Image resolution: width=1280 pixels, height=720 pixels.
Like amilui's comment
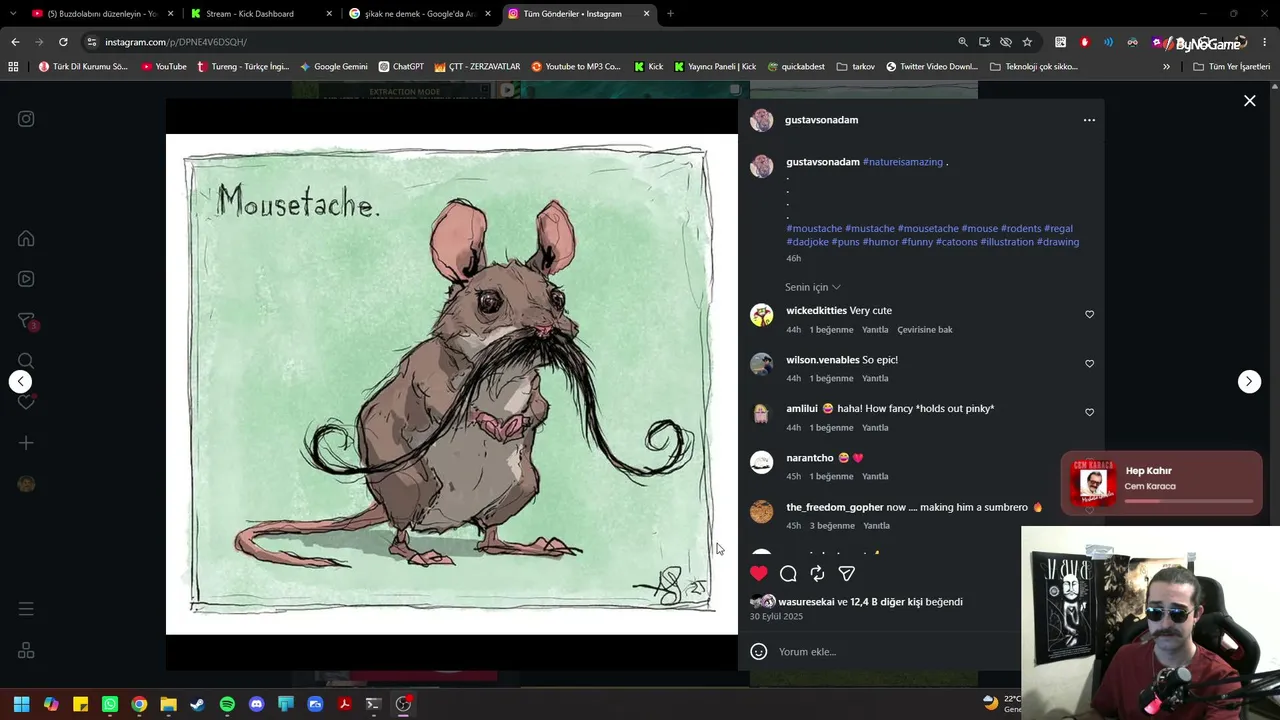pos(1089,412)
